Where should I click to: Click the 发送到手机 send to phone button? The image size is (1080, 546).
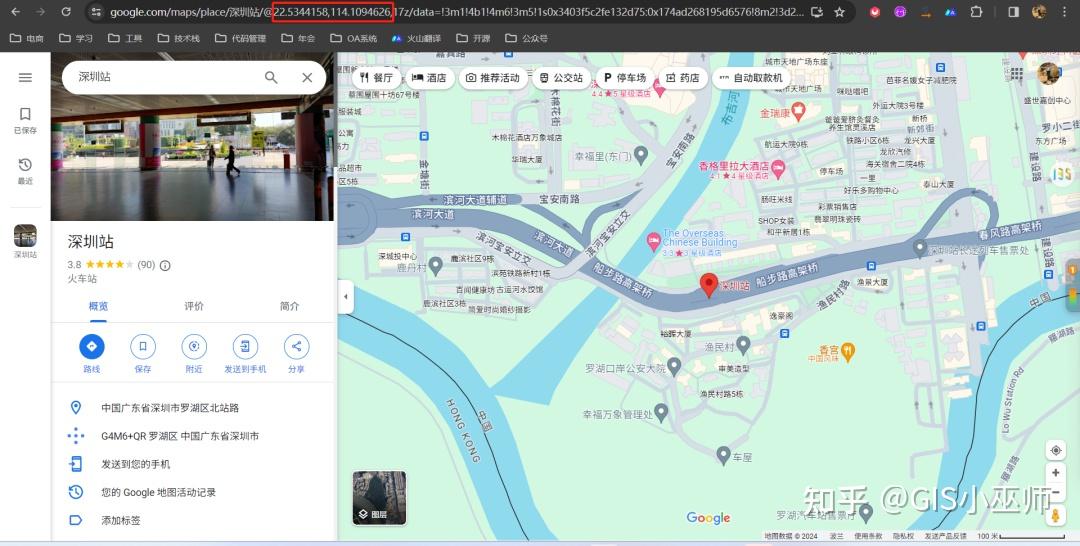[245, 353]
